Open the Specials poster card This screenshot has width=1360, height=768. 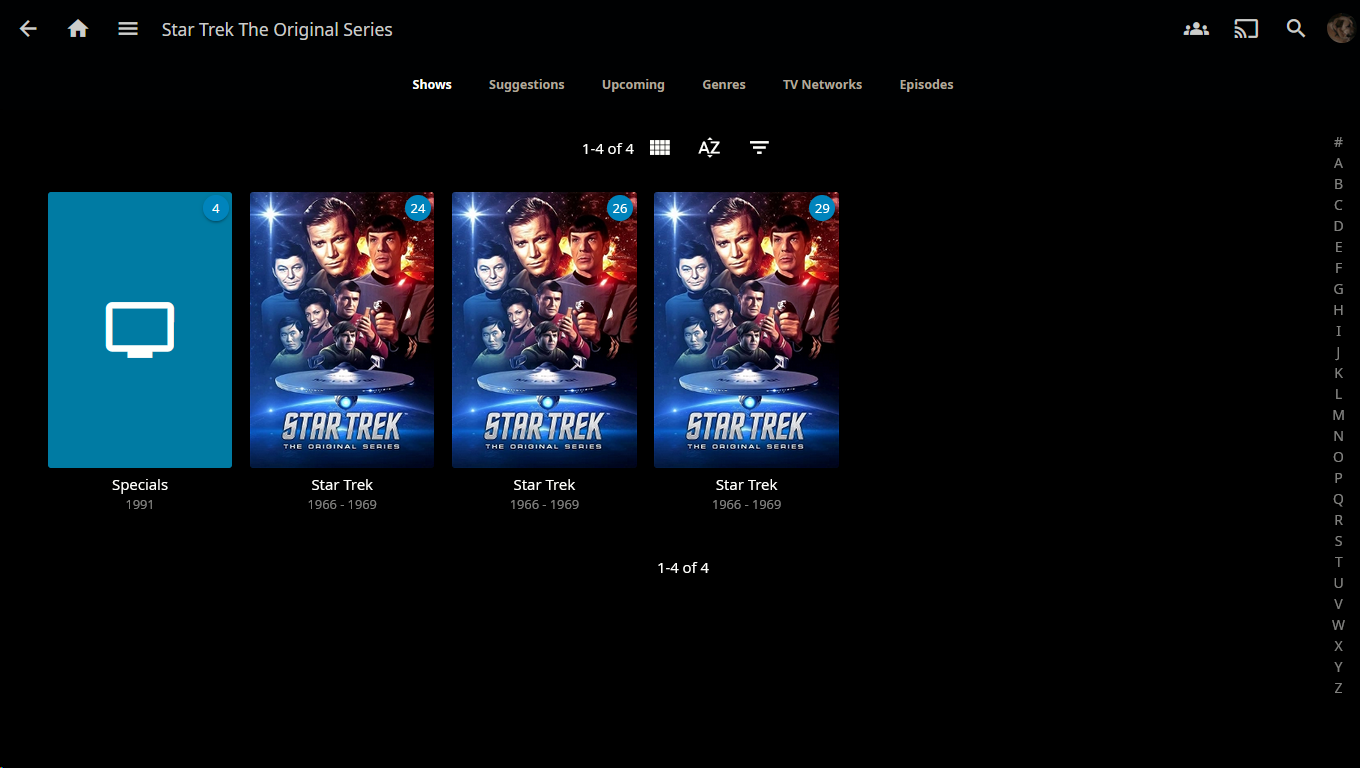[140, 330]
